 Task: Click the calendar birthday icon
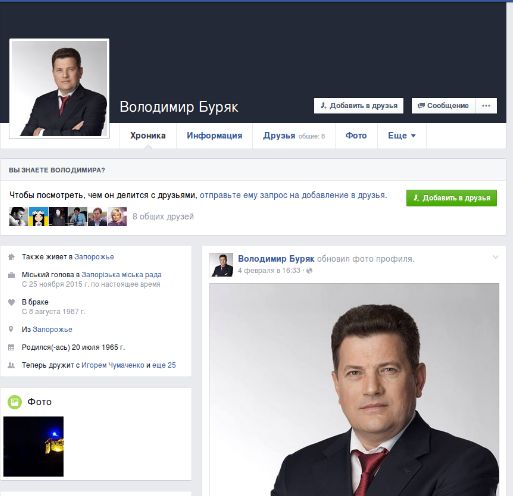11,347
